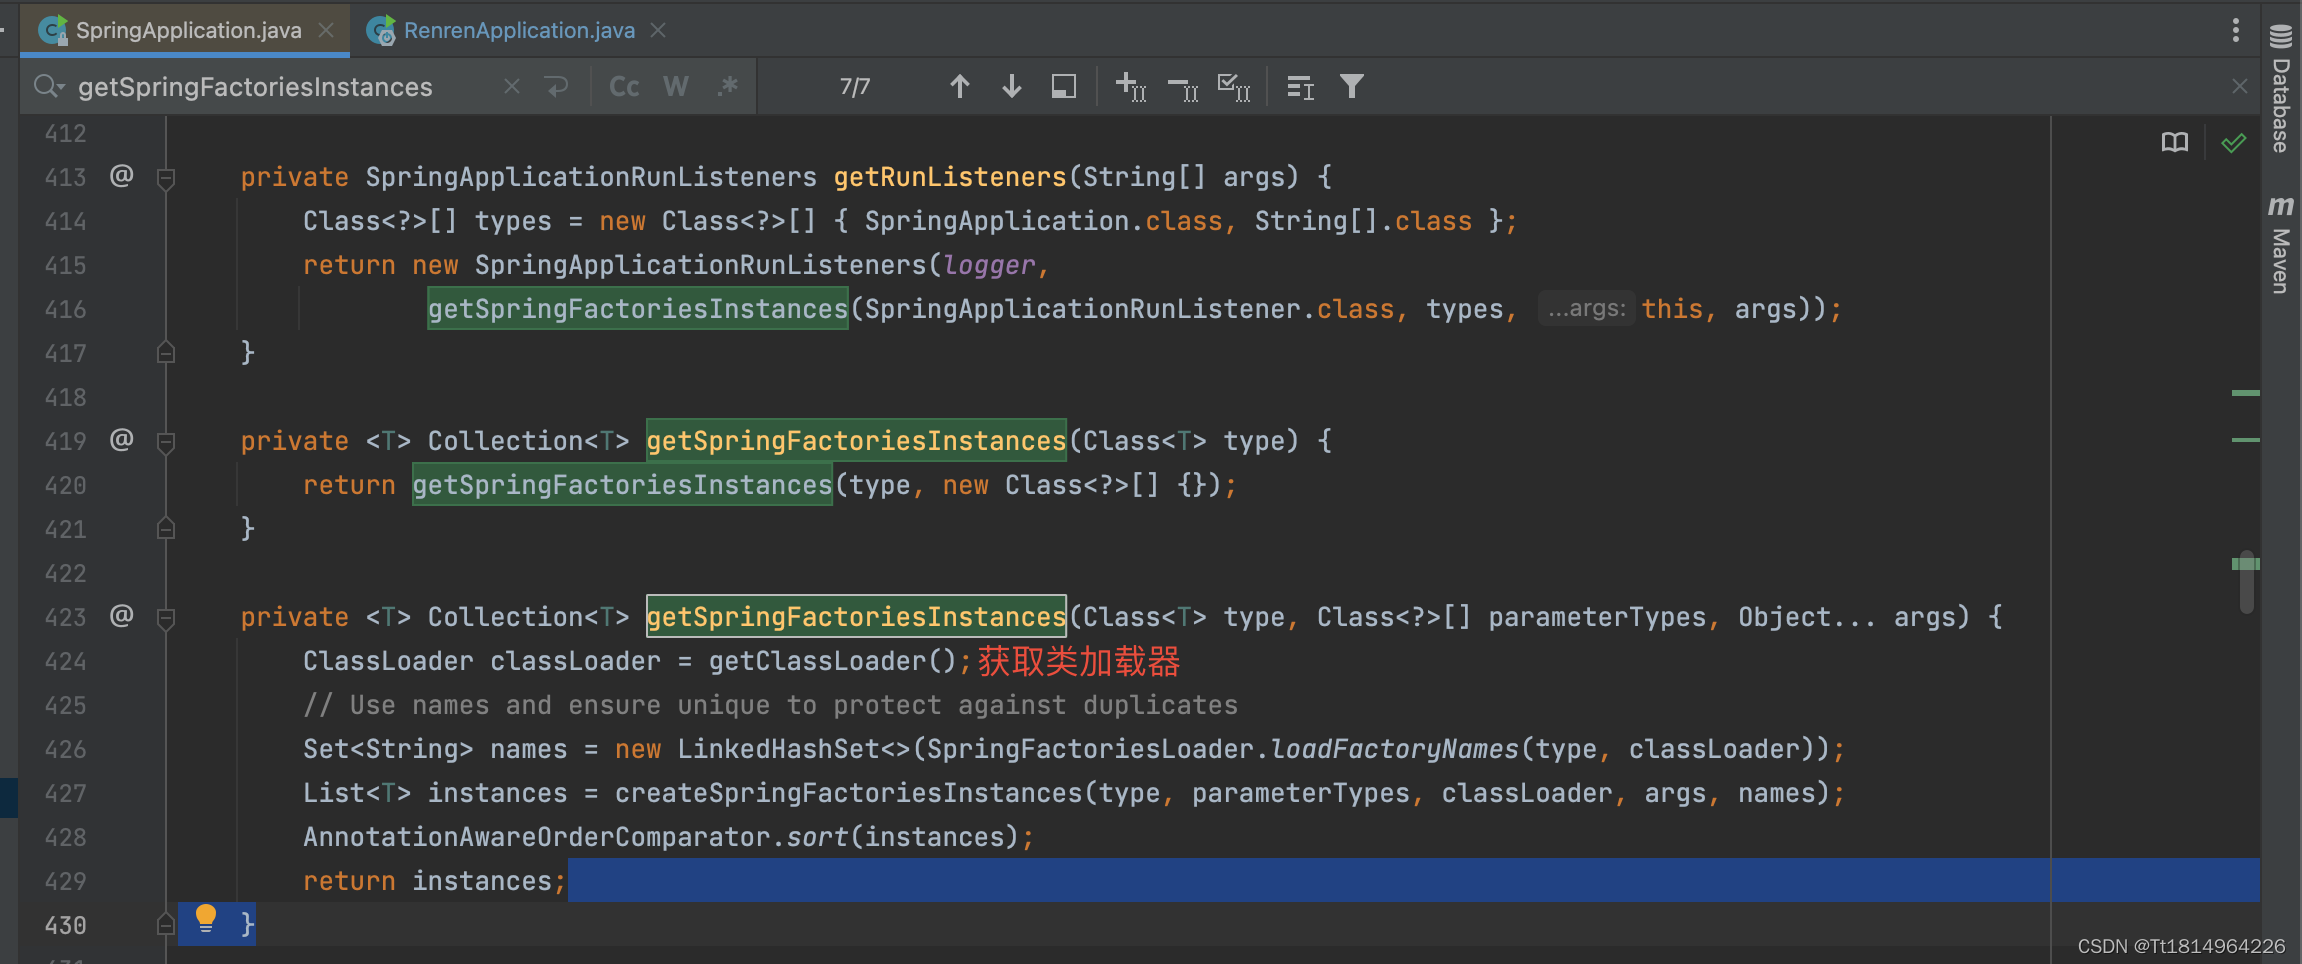The image size is (2302, 964).
Task: Add selection for next occurrence
Action: tap(1131, 87)
